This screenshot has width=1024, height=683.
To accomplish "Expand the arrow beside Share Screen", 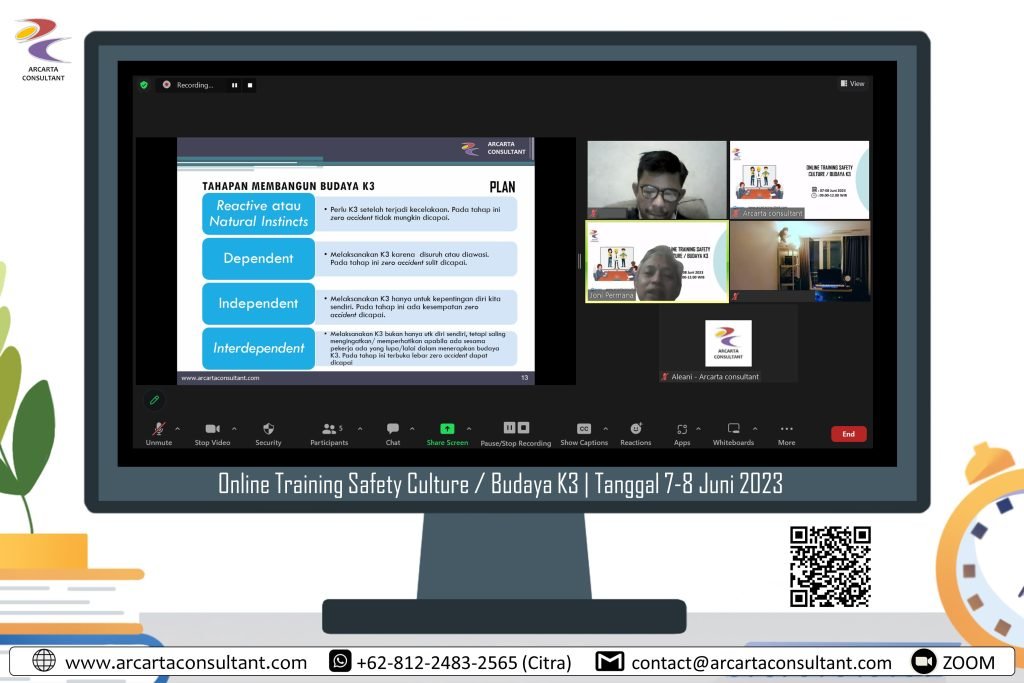I will click(468, 429).
